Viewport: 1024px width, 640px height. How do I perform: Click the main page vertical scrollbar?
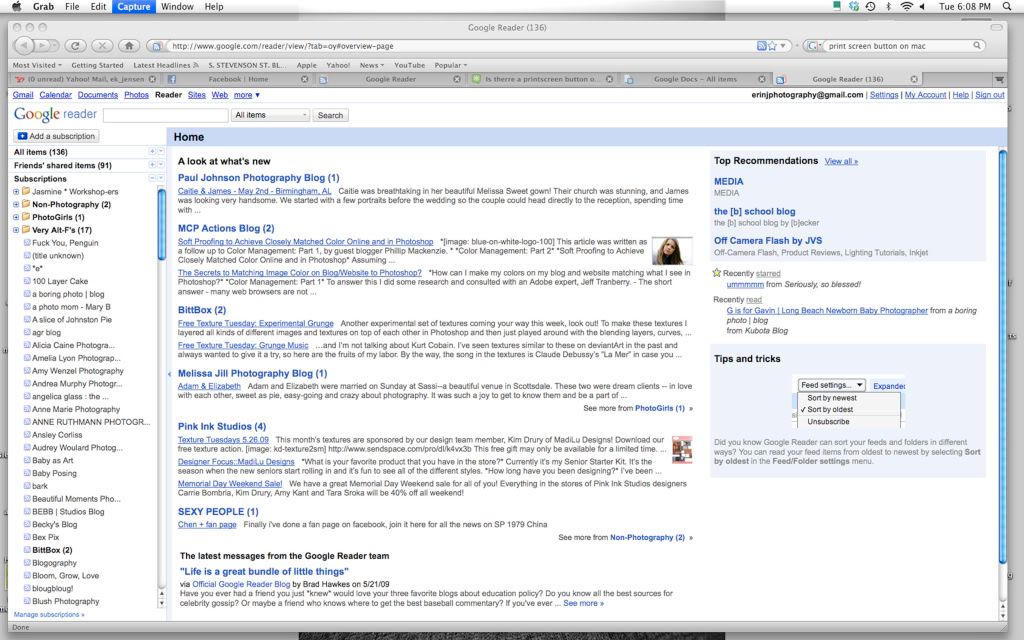click(x=1002, y=356)
